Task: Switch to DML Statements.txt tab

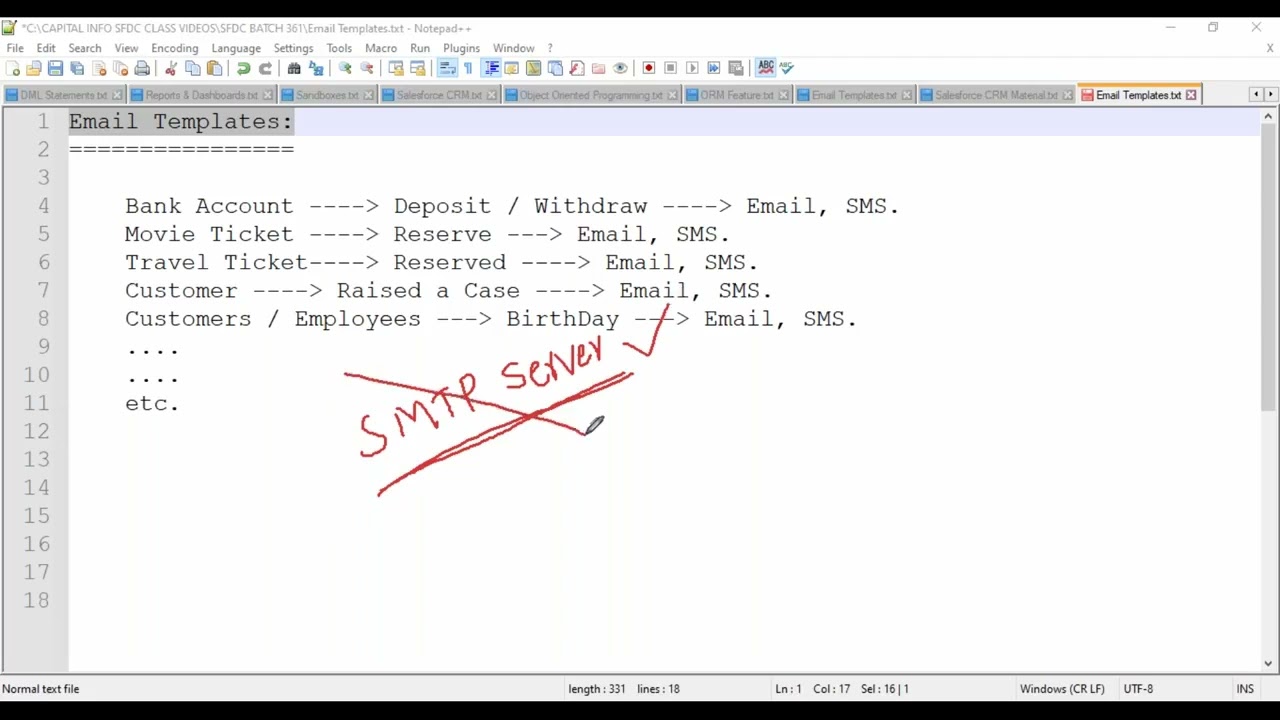Action: pos(64,95)
